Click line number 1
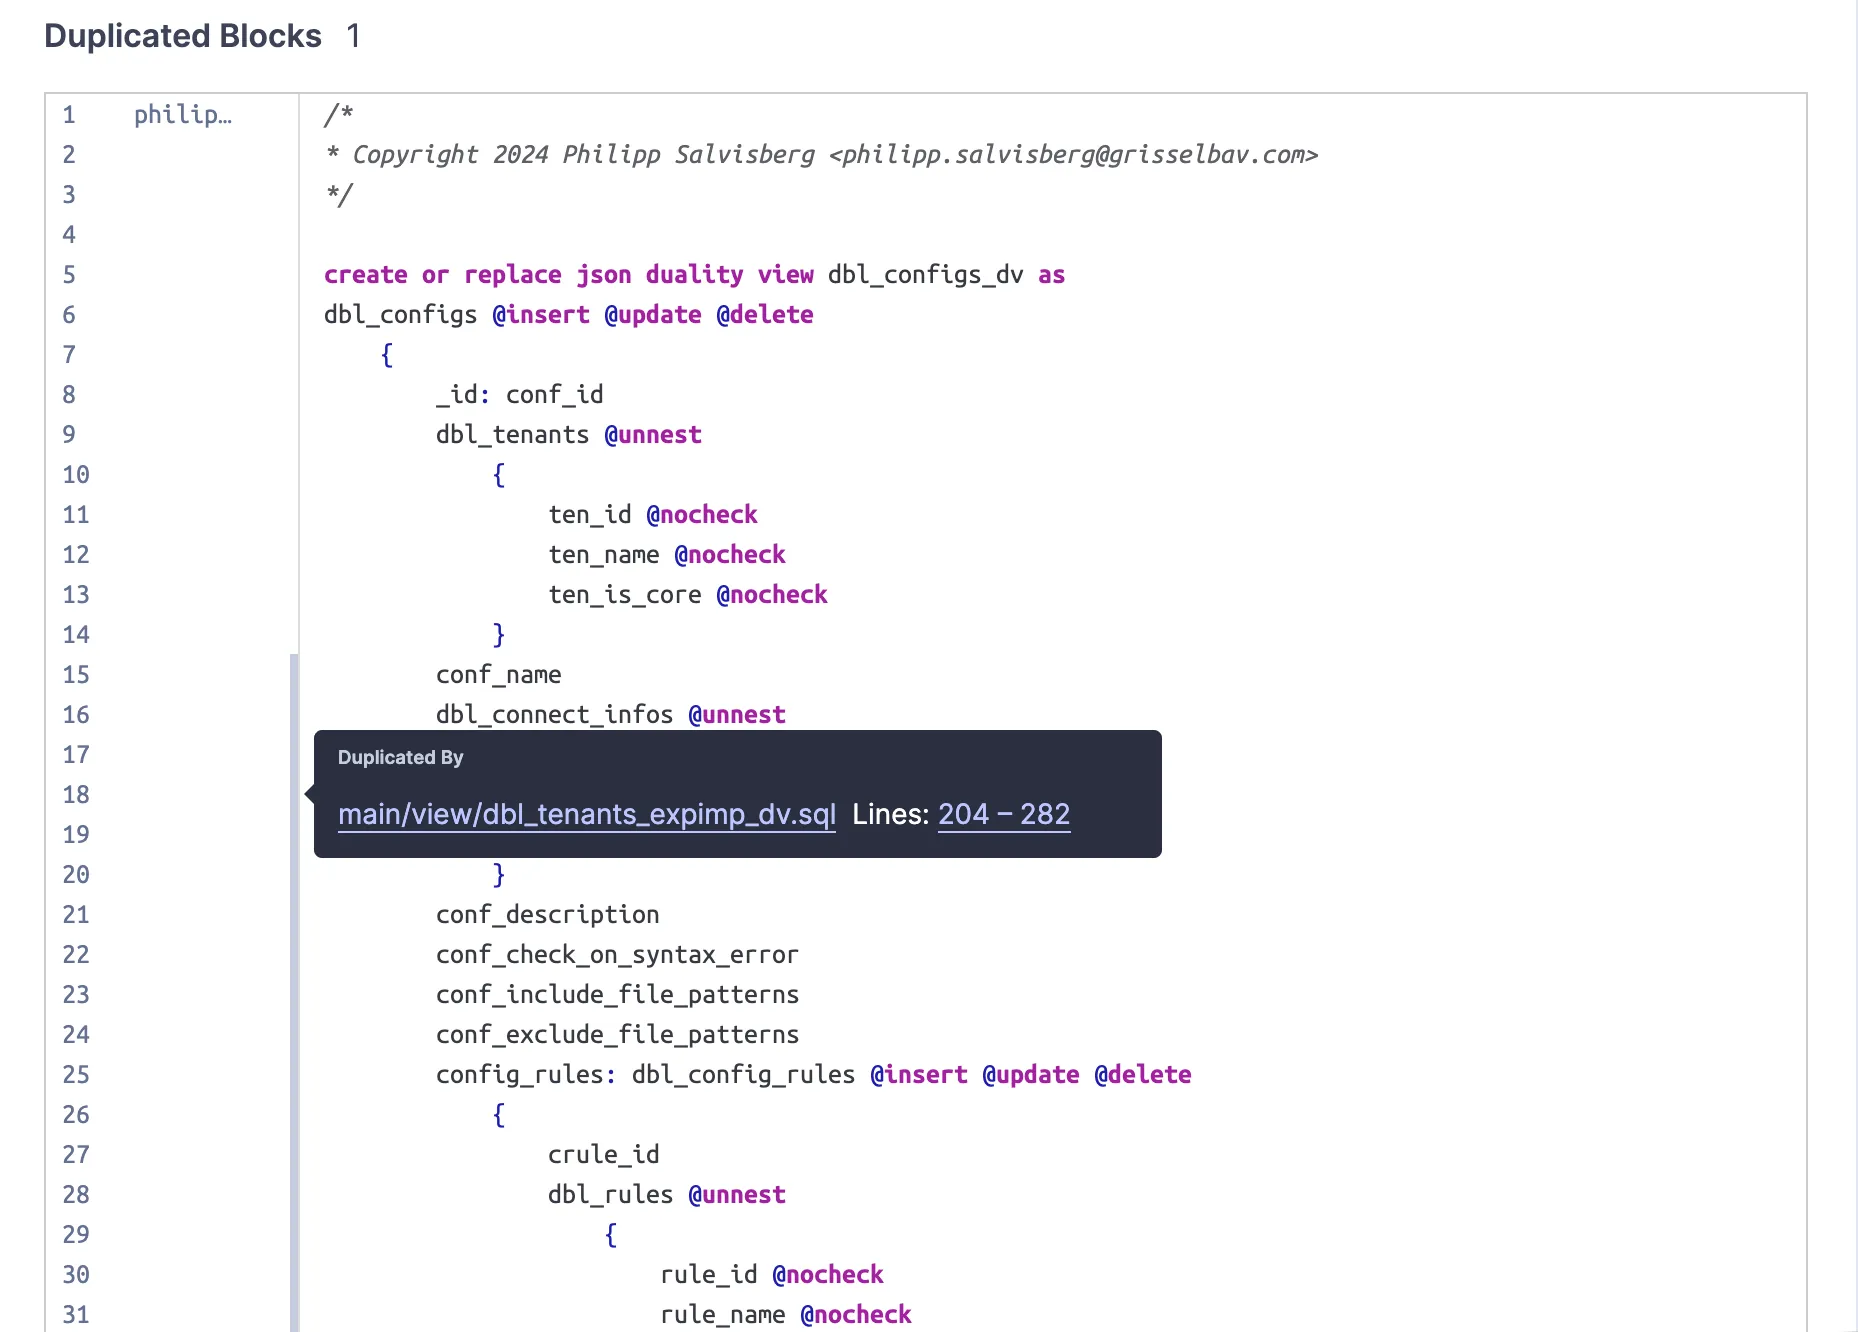 [x=68, y=114]
